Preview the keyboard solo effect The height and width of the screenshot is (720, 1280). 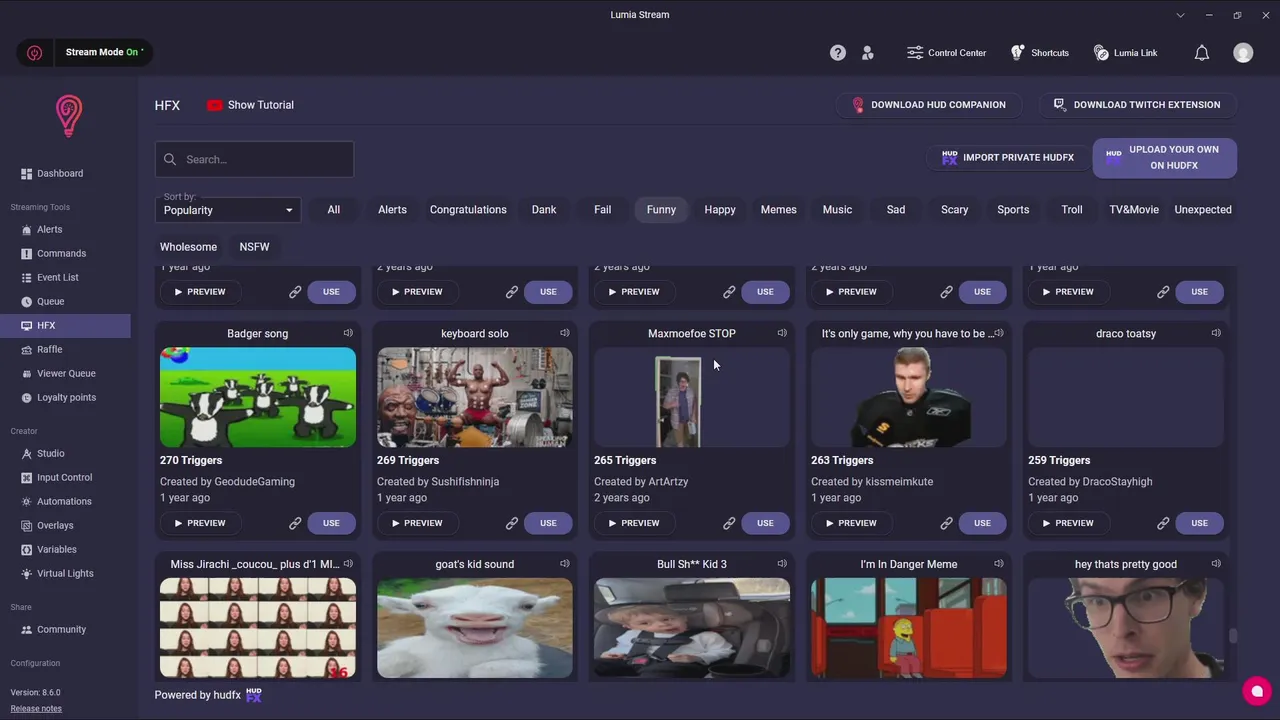click(x=417, y=523)
